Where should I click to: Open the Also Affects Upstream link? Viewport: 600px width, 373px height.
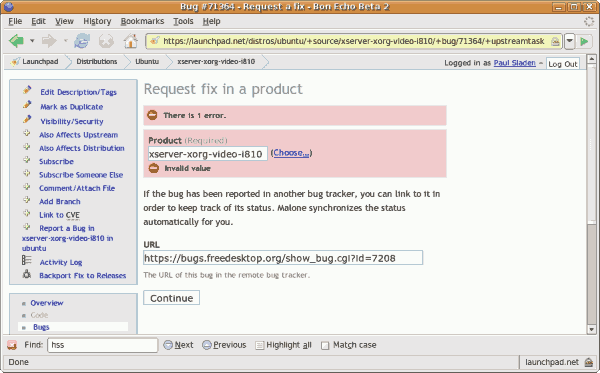[78, 135]
